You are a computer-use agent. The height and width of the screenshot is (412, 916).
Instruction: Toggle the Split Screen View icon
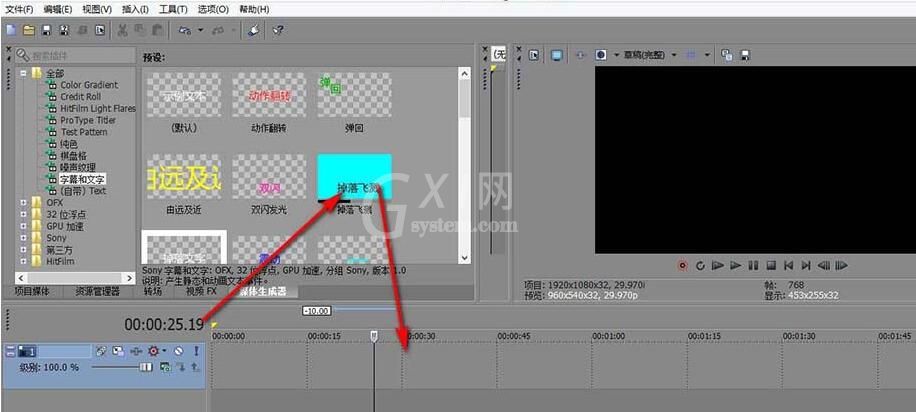coord(601,55)
